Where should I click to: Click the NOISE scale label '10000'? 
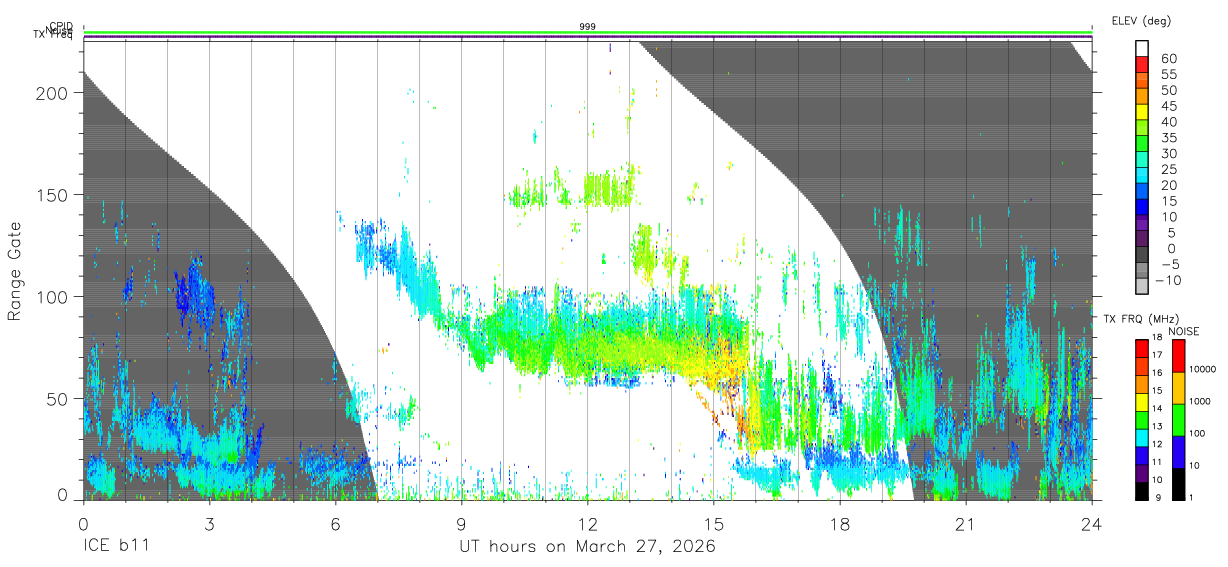click(1203, 369)
